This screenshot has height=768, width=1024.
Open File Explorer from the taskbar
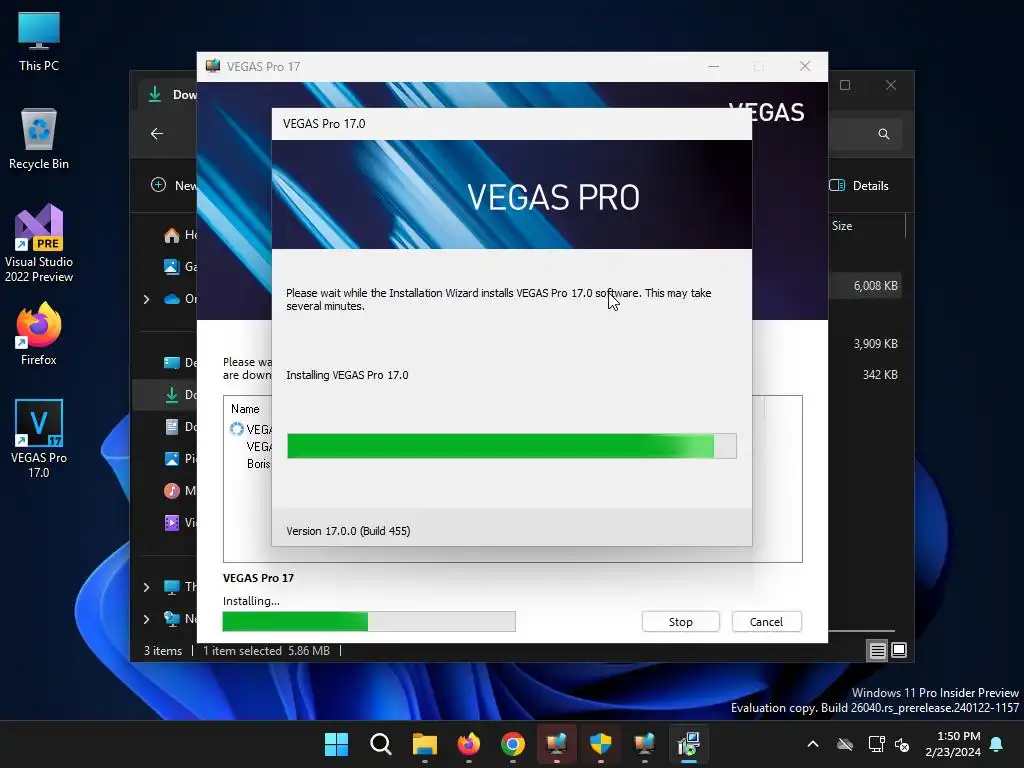424,744
